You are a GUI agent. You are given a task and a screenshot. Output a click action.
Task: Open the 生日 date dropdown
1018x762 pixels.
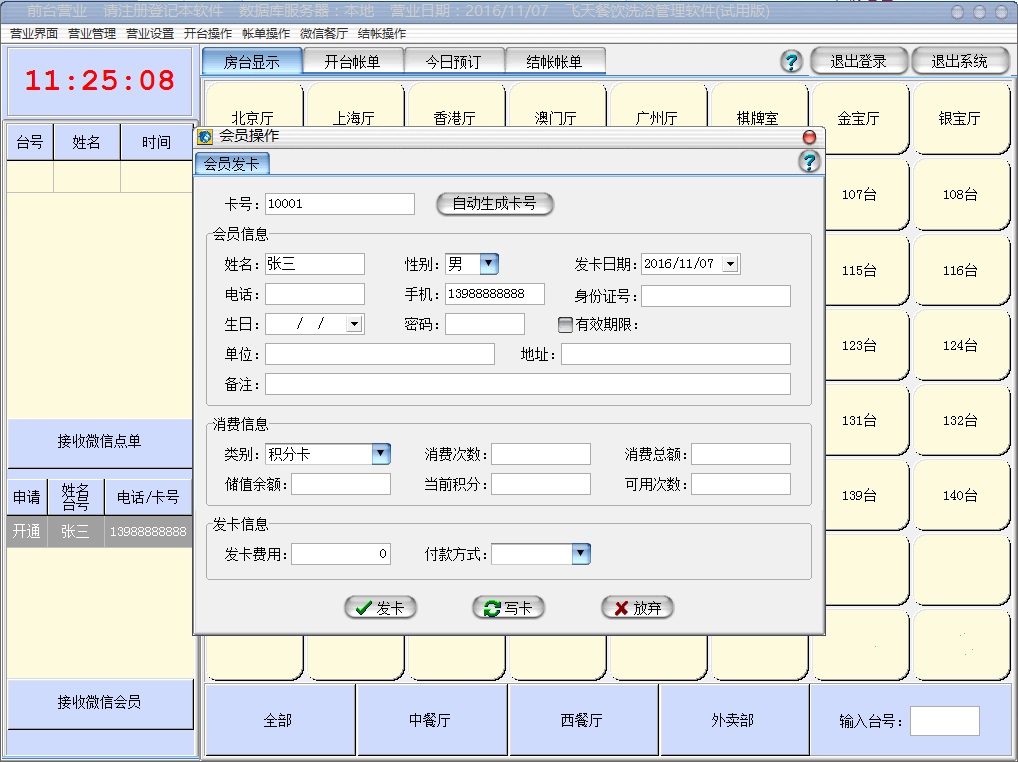pyautogui.click(x=354, y=324)
